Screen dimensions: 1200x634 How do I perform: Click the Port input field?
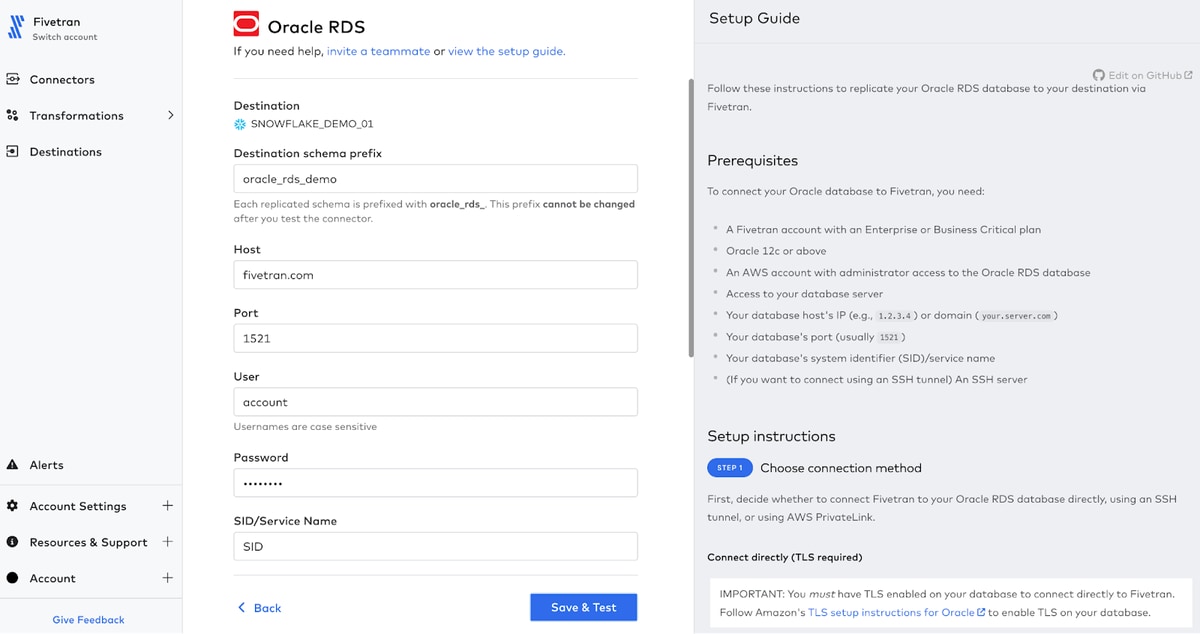pyautogui.click(x=436, y=338)
